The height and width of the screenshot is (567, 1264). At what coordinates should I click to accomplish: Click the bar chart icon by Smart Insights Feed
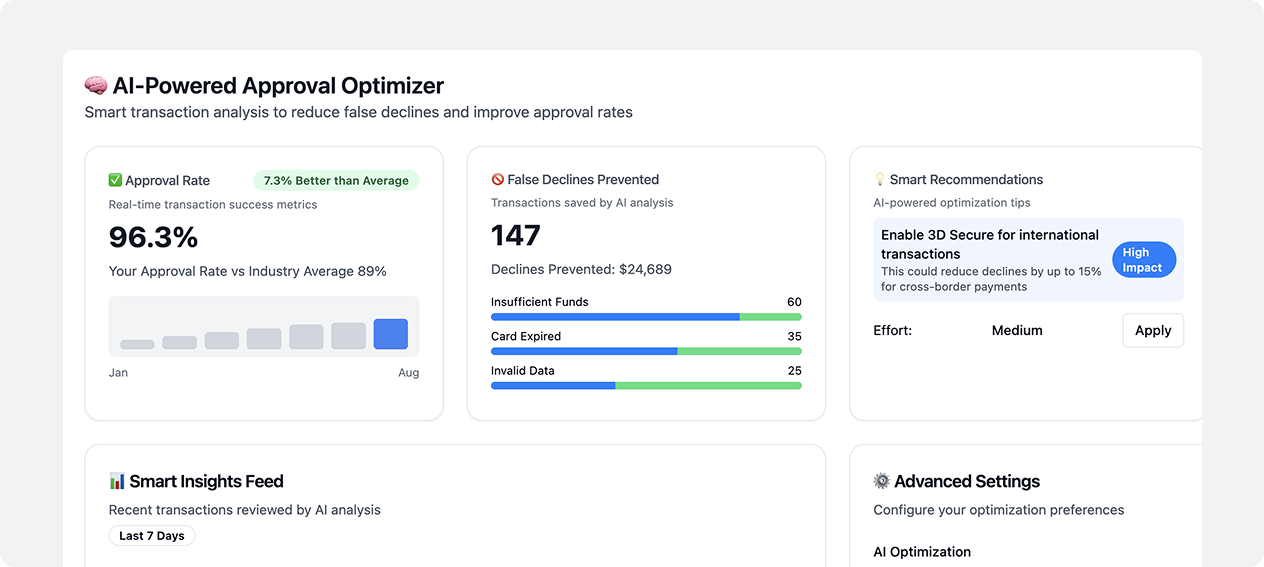point(117,482)
